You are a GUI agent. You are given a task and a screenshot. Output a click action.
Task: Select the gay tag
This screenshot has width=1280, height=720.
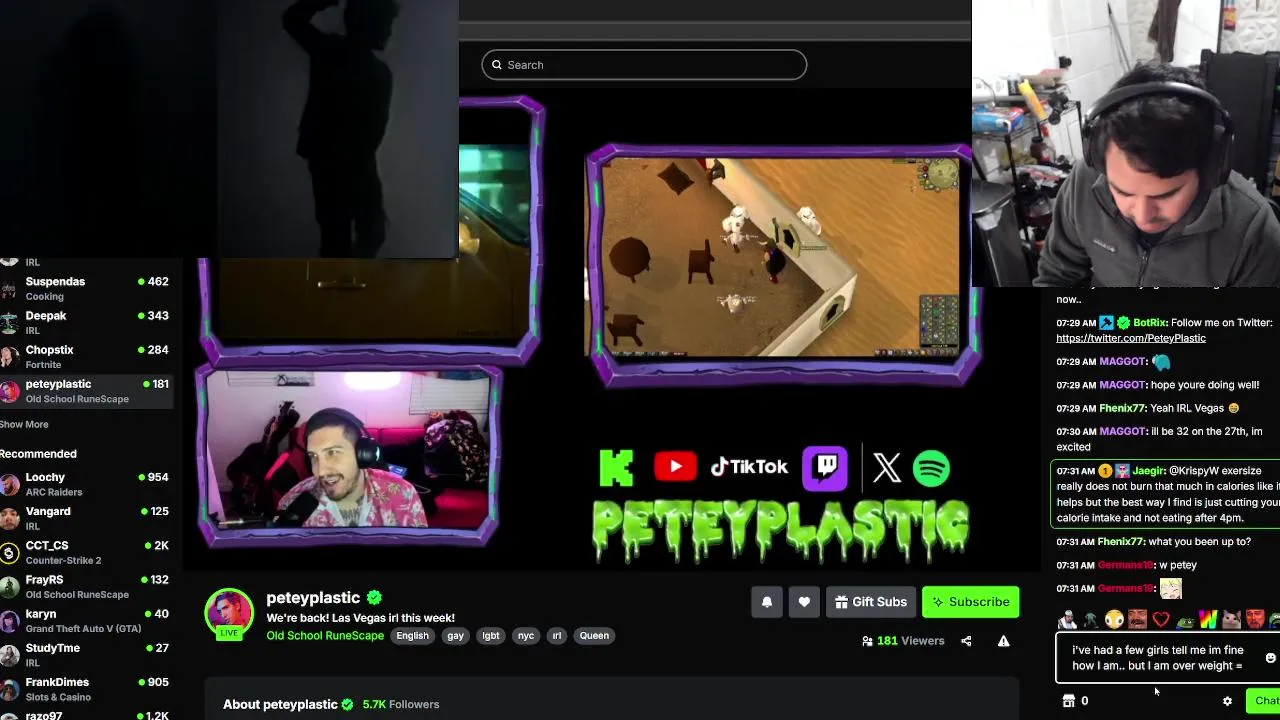455,636
